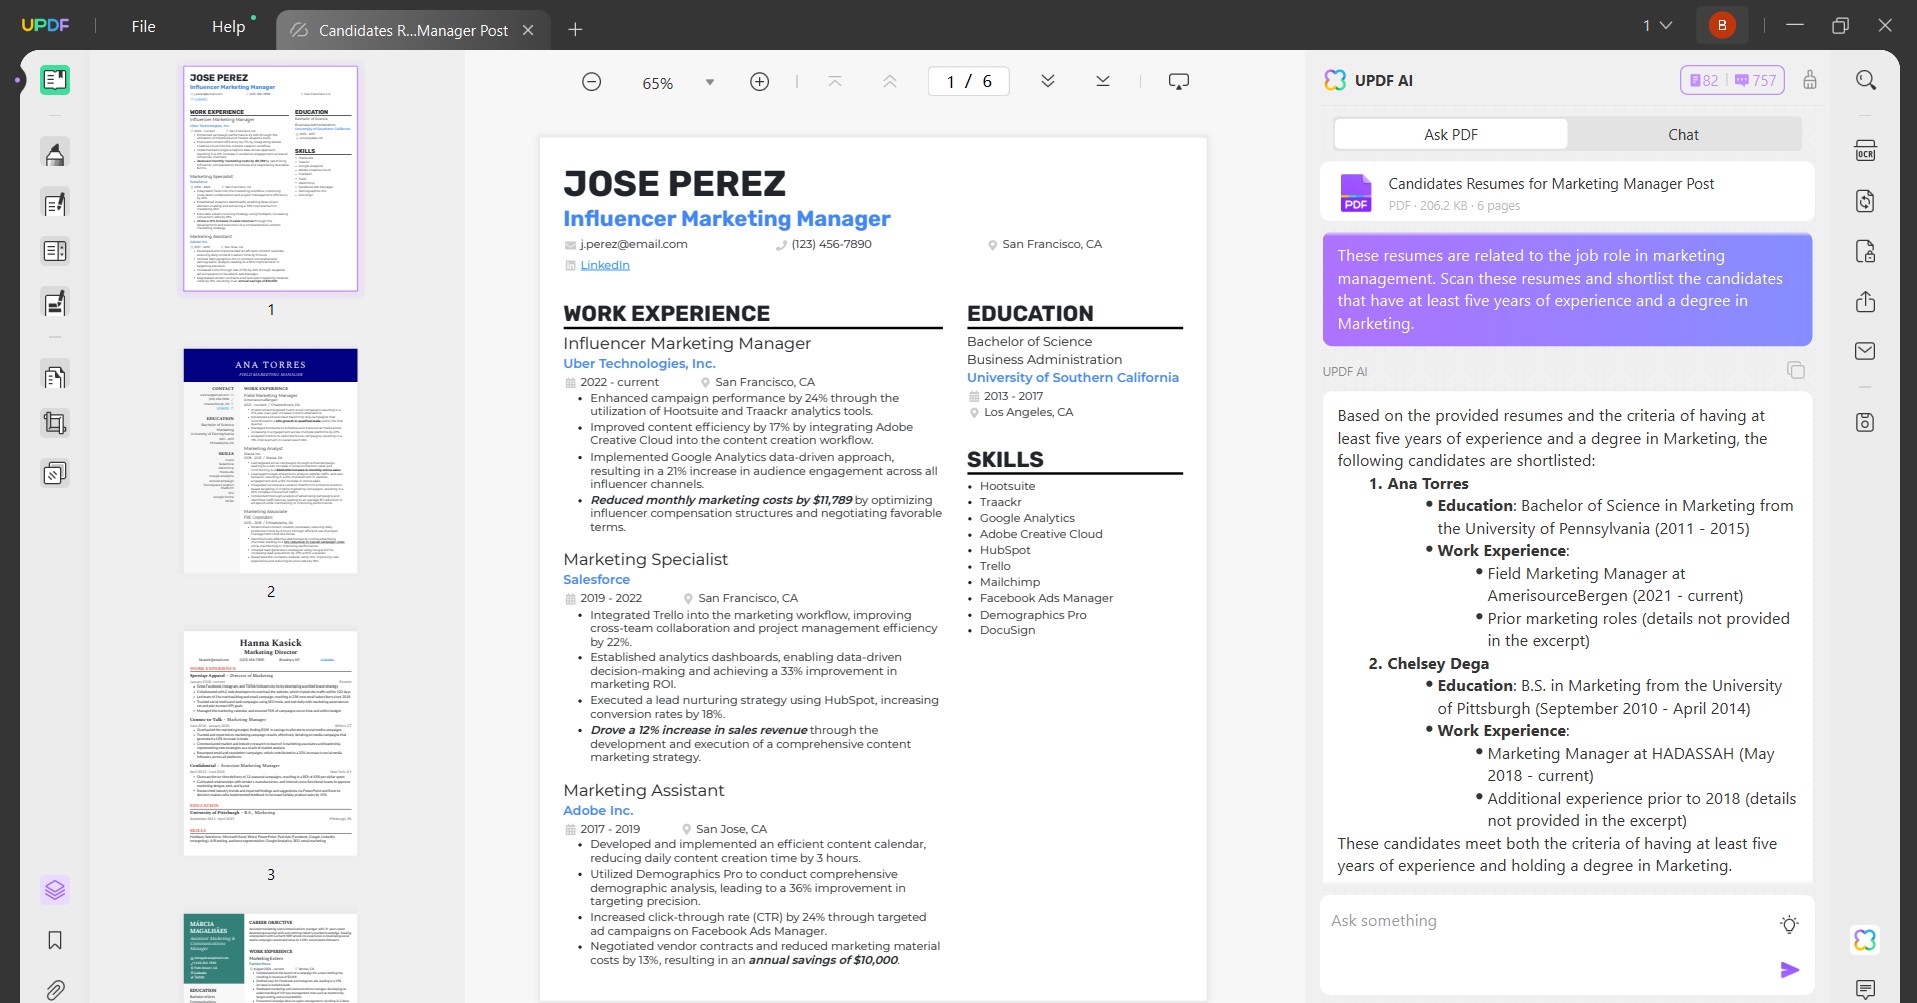Image resolution: width=1917 pixels, height=1003 pixels.
Task: Click the send arrow in AI chat
Action: click(x=1790, y=970)
